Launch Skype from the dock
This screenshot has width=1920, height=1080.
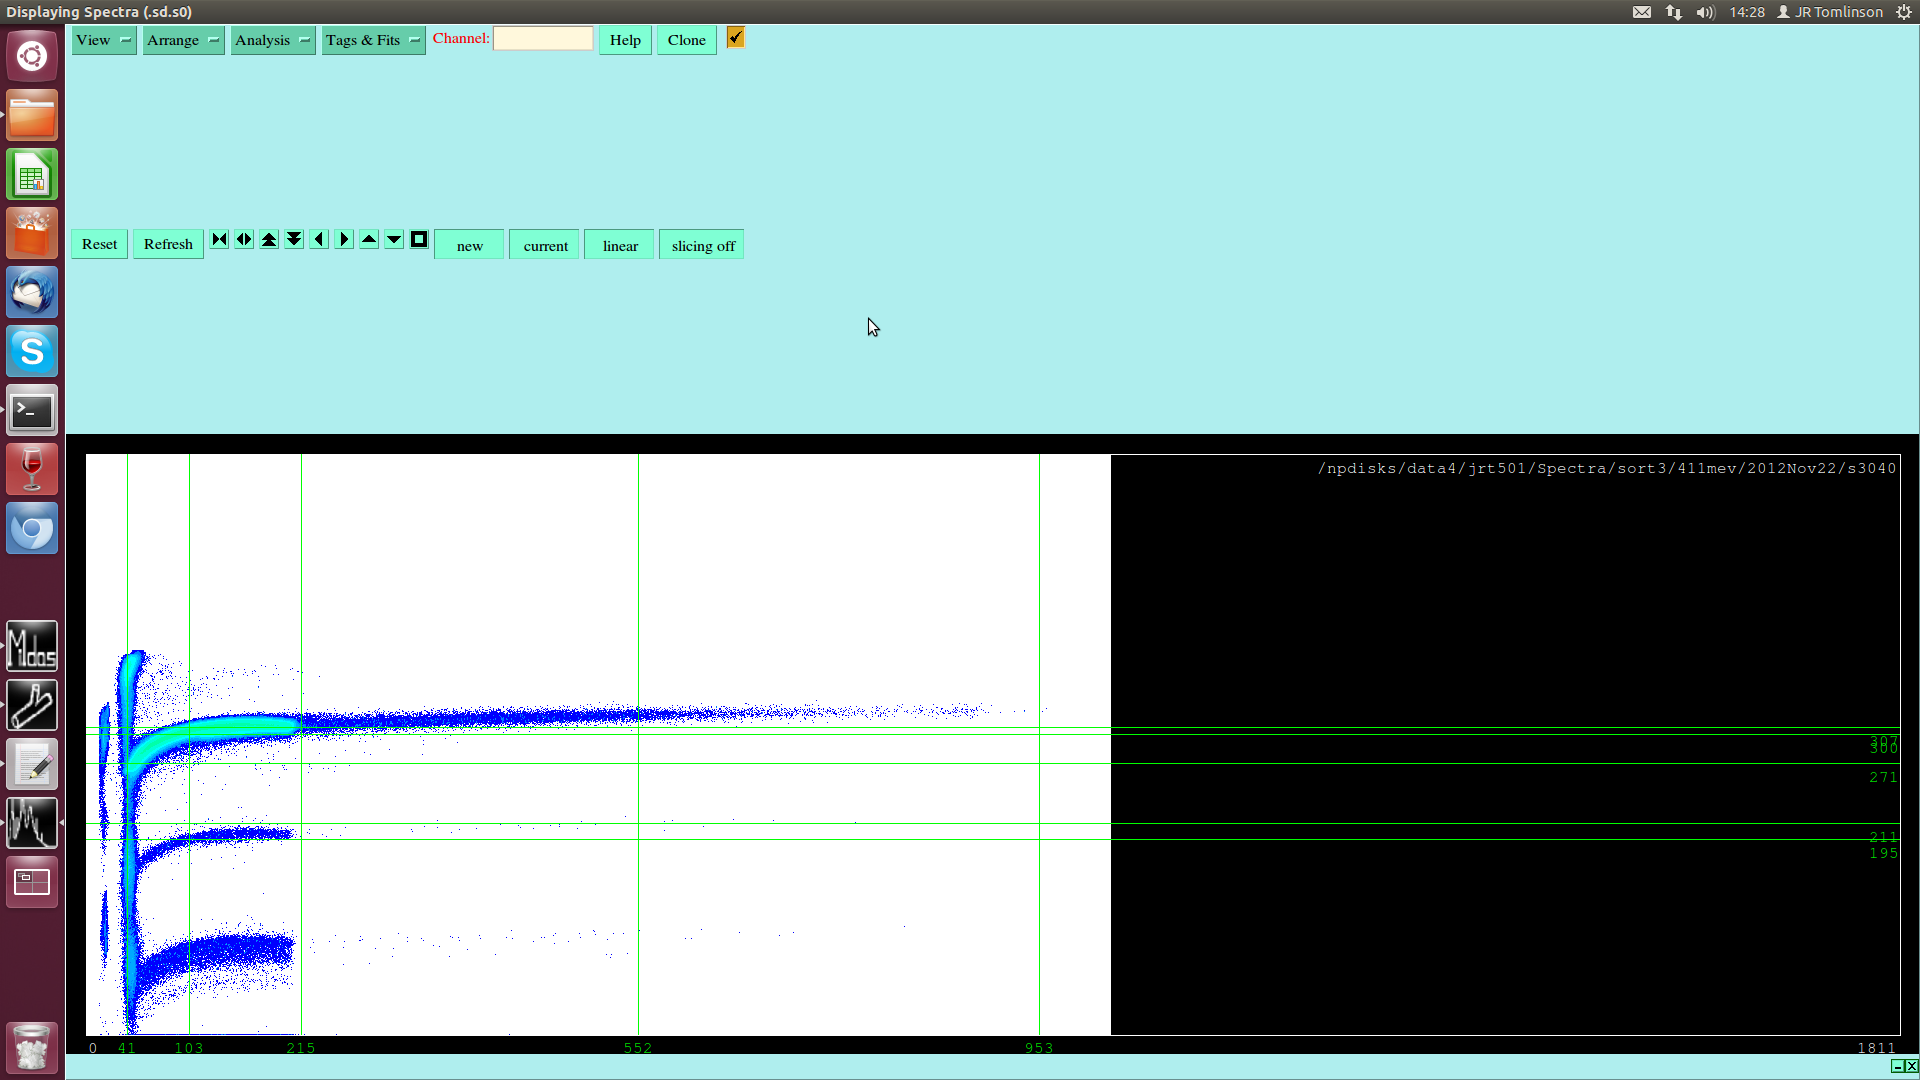point(32,351)
